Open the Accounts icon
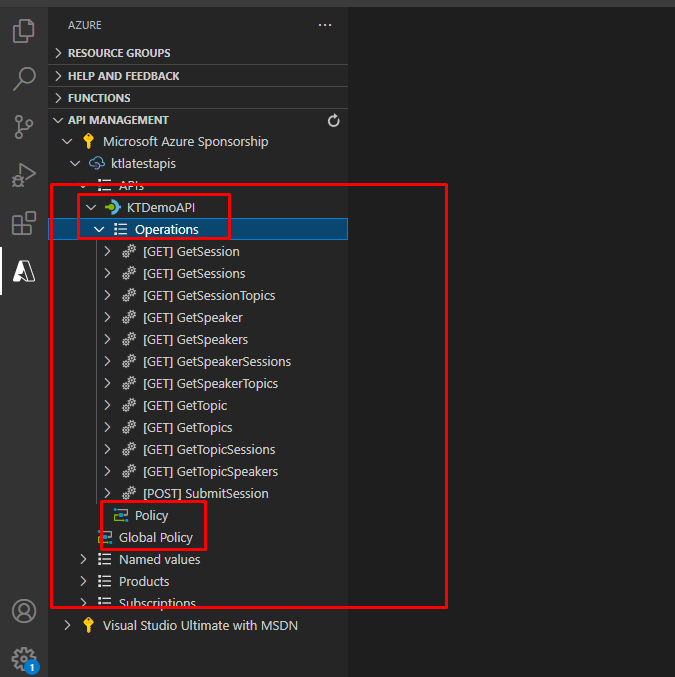Viewport: 675px width, 677px height. click(24, 611)
